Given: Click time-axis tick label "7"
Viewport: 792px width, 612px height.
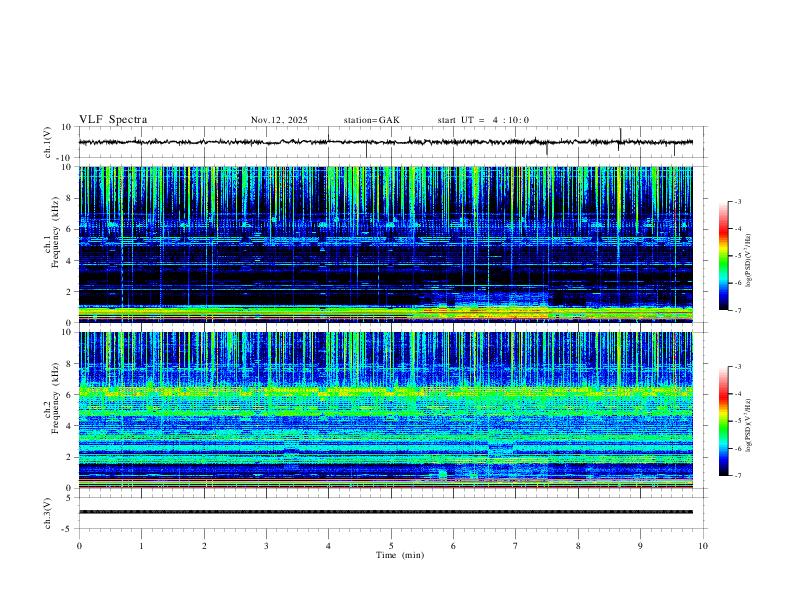Looking at the screenshot, I should [516, 546].
